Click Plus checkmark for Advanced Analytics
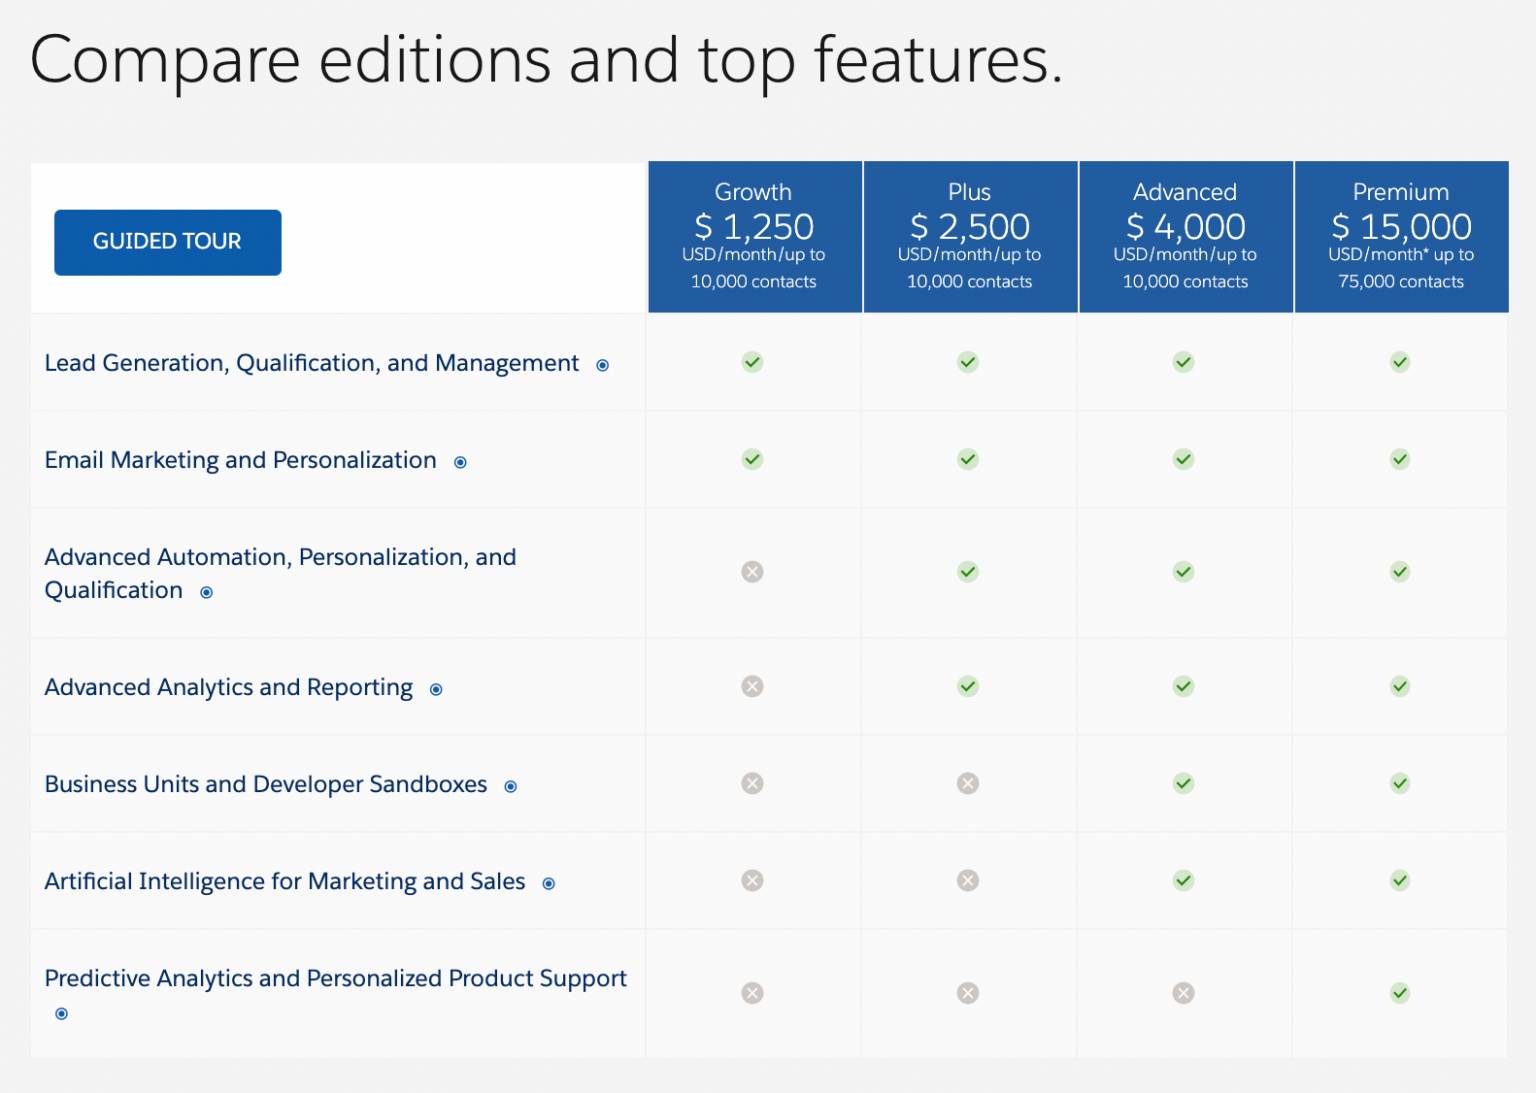Viewport: 1536px width, 1093px height. pyautogui.click(x=968, y=686)
